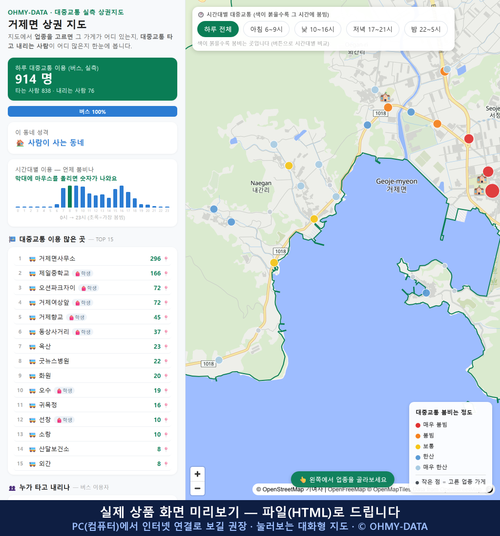Viewport: 500px width, 536px height.
Task: Click the 166 count in the 제일중학교 row
Action: coord(156,273)
